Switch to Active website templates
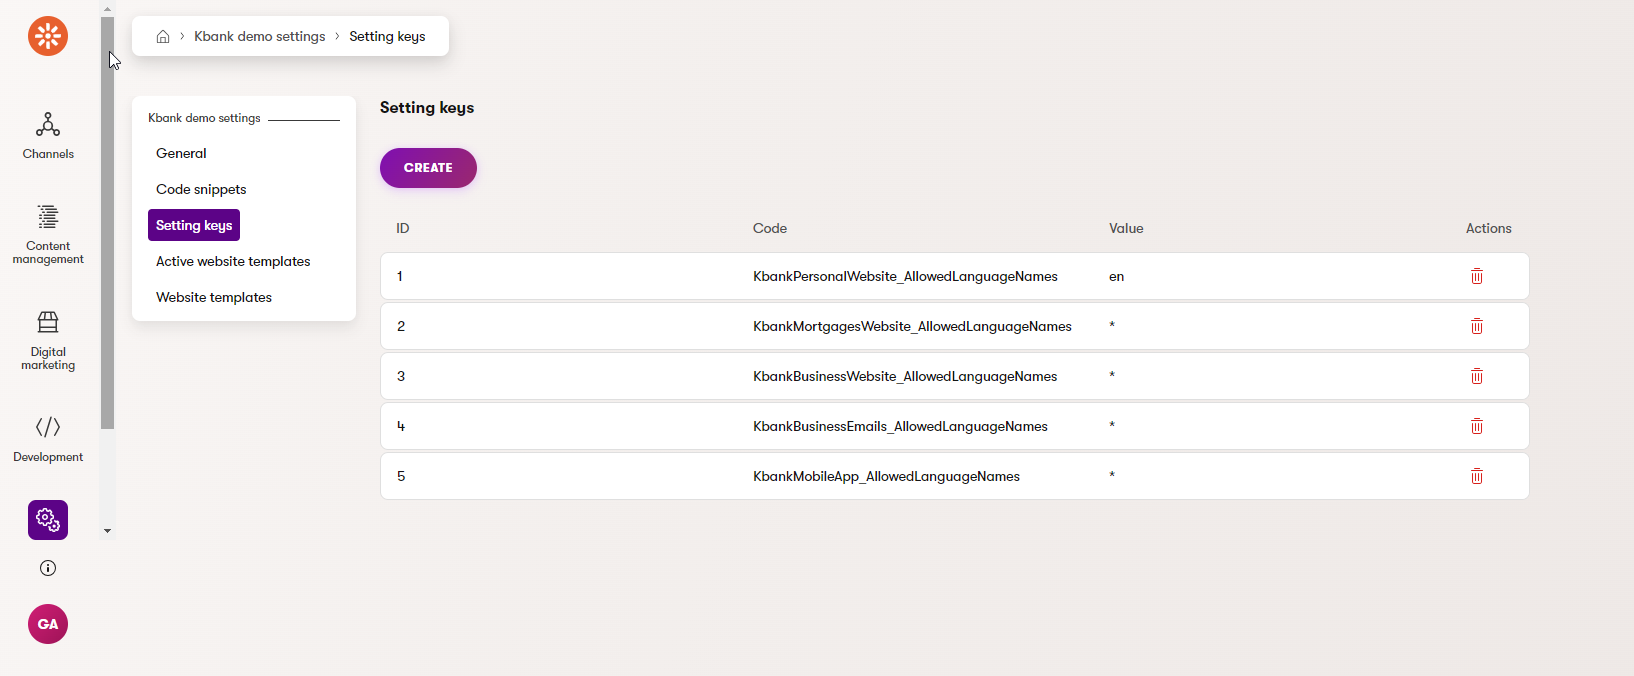Image resolution: width=1634 pixels, height=676 pixels. (x=233, y=261)
